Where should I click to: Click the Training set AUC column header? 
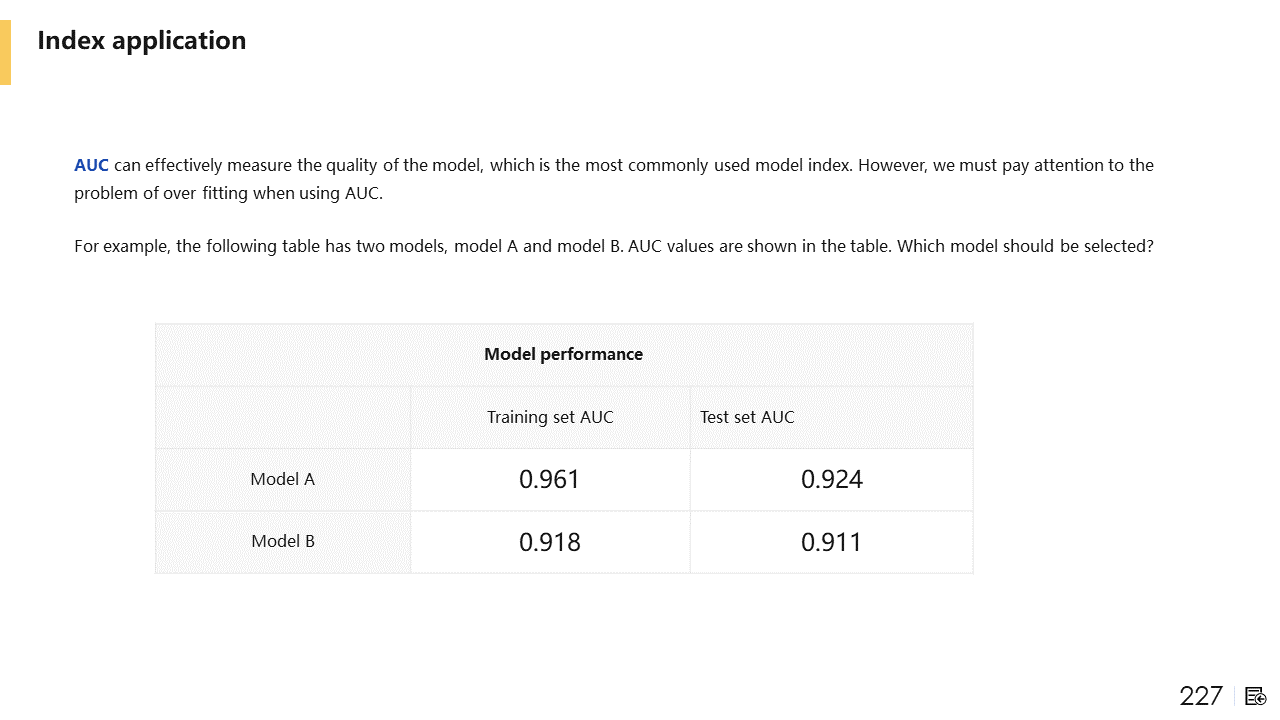tap(550, 417)
